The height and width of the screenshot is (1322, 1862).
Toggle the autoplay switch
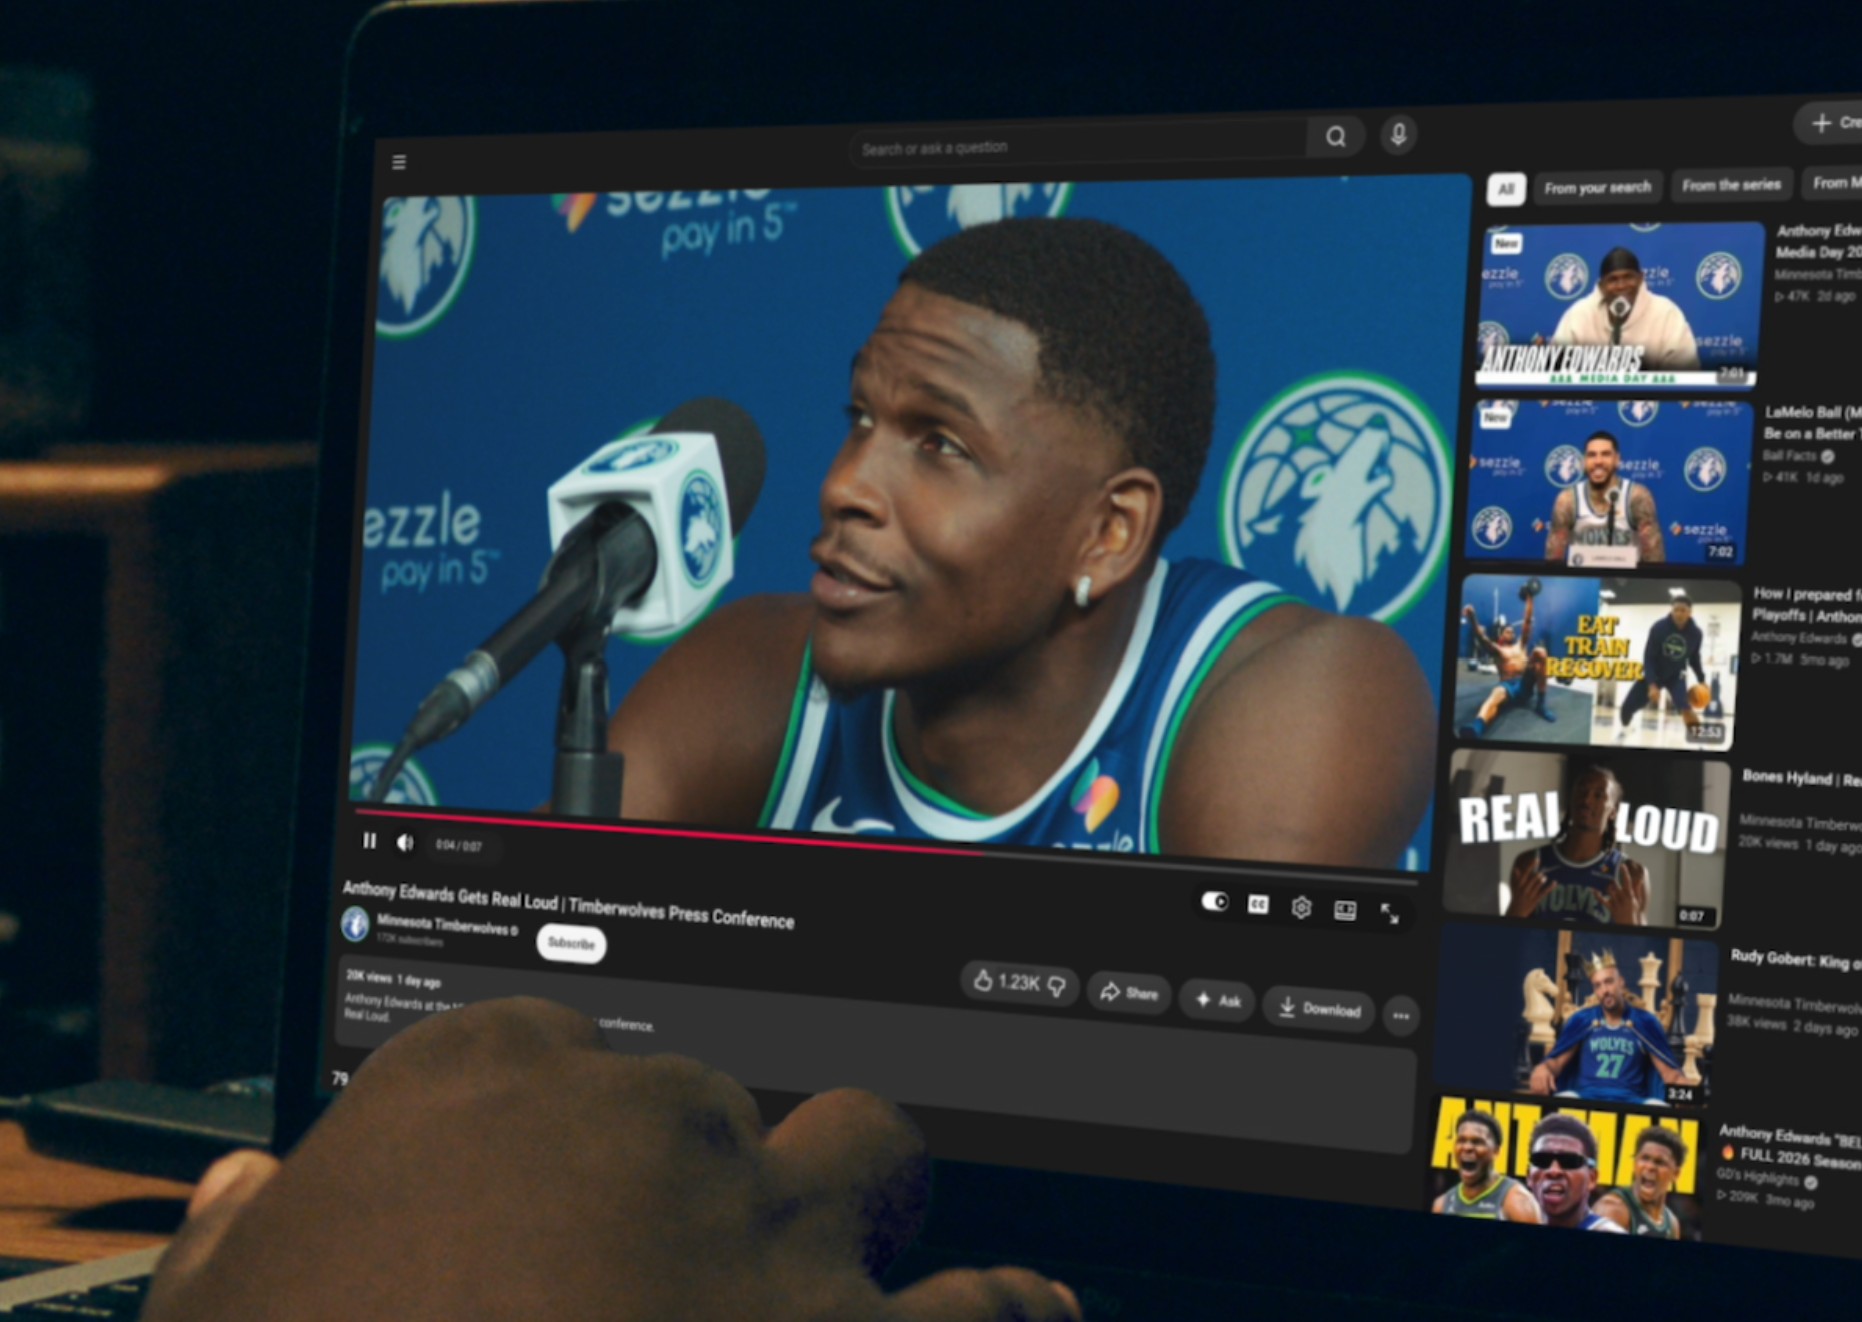[x=1214, y=902]
